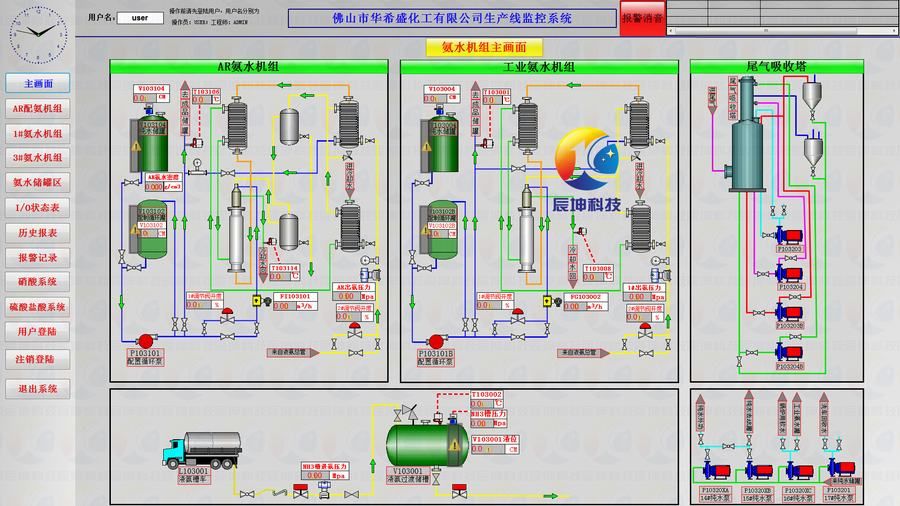This screenshot has height=506, width=900.
Task: Click the FG103002 yellow flow meter icon
Action: [548, 301]
